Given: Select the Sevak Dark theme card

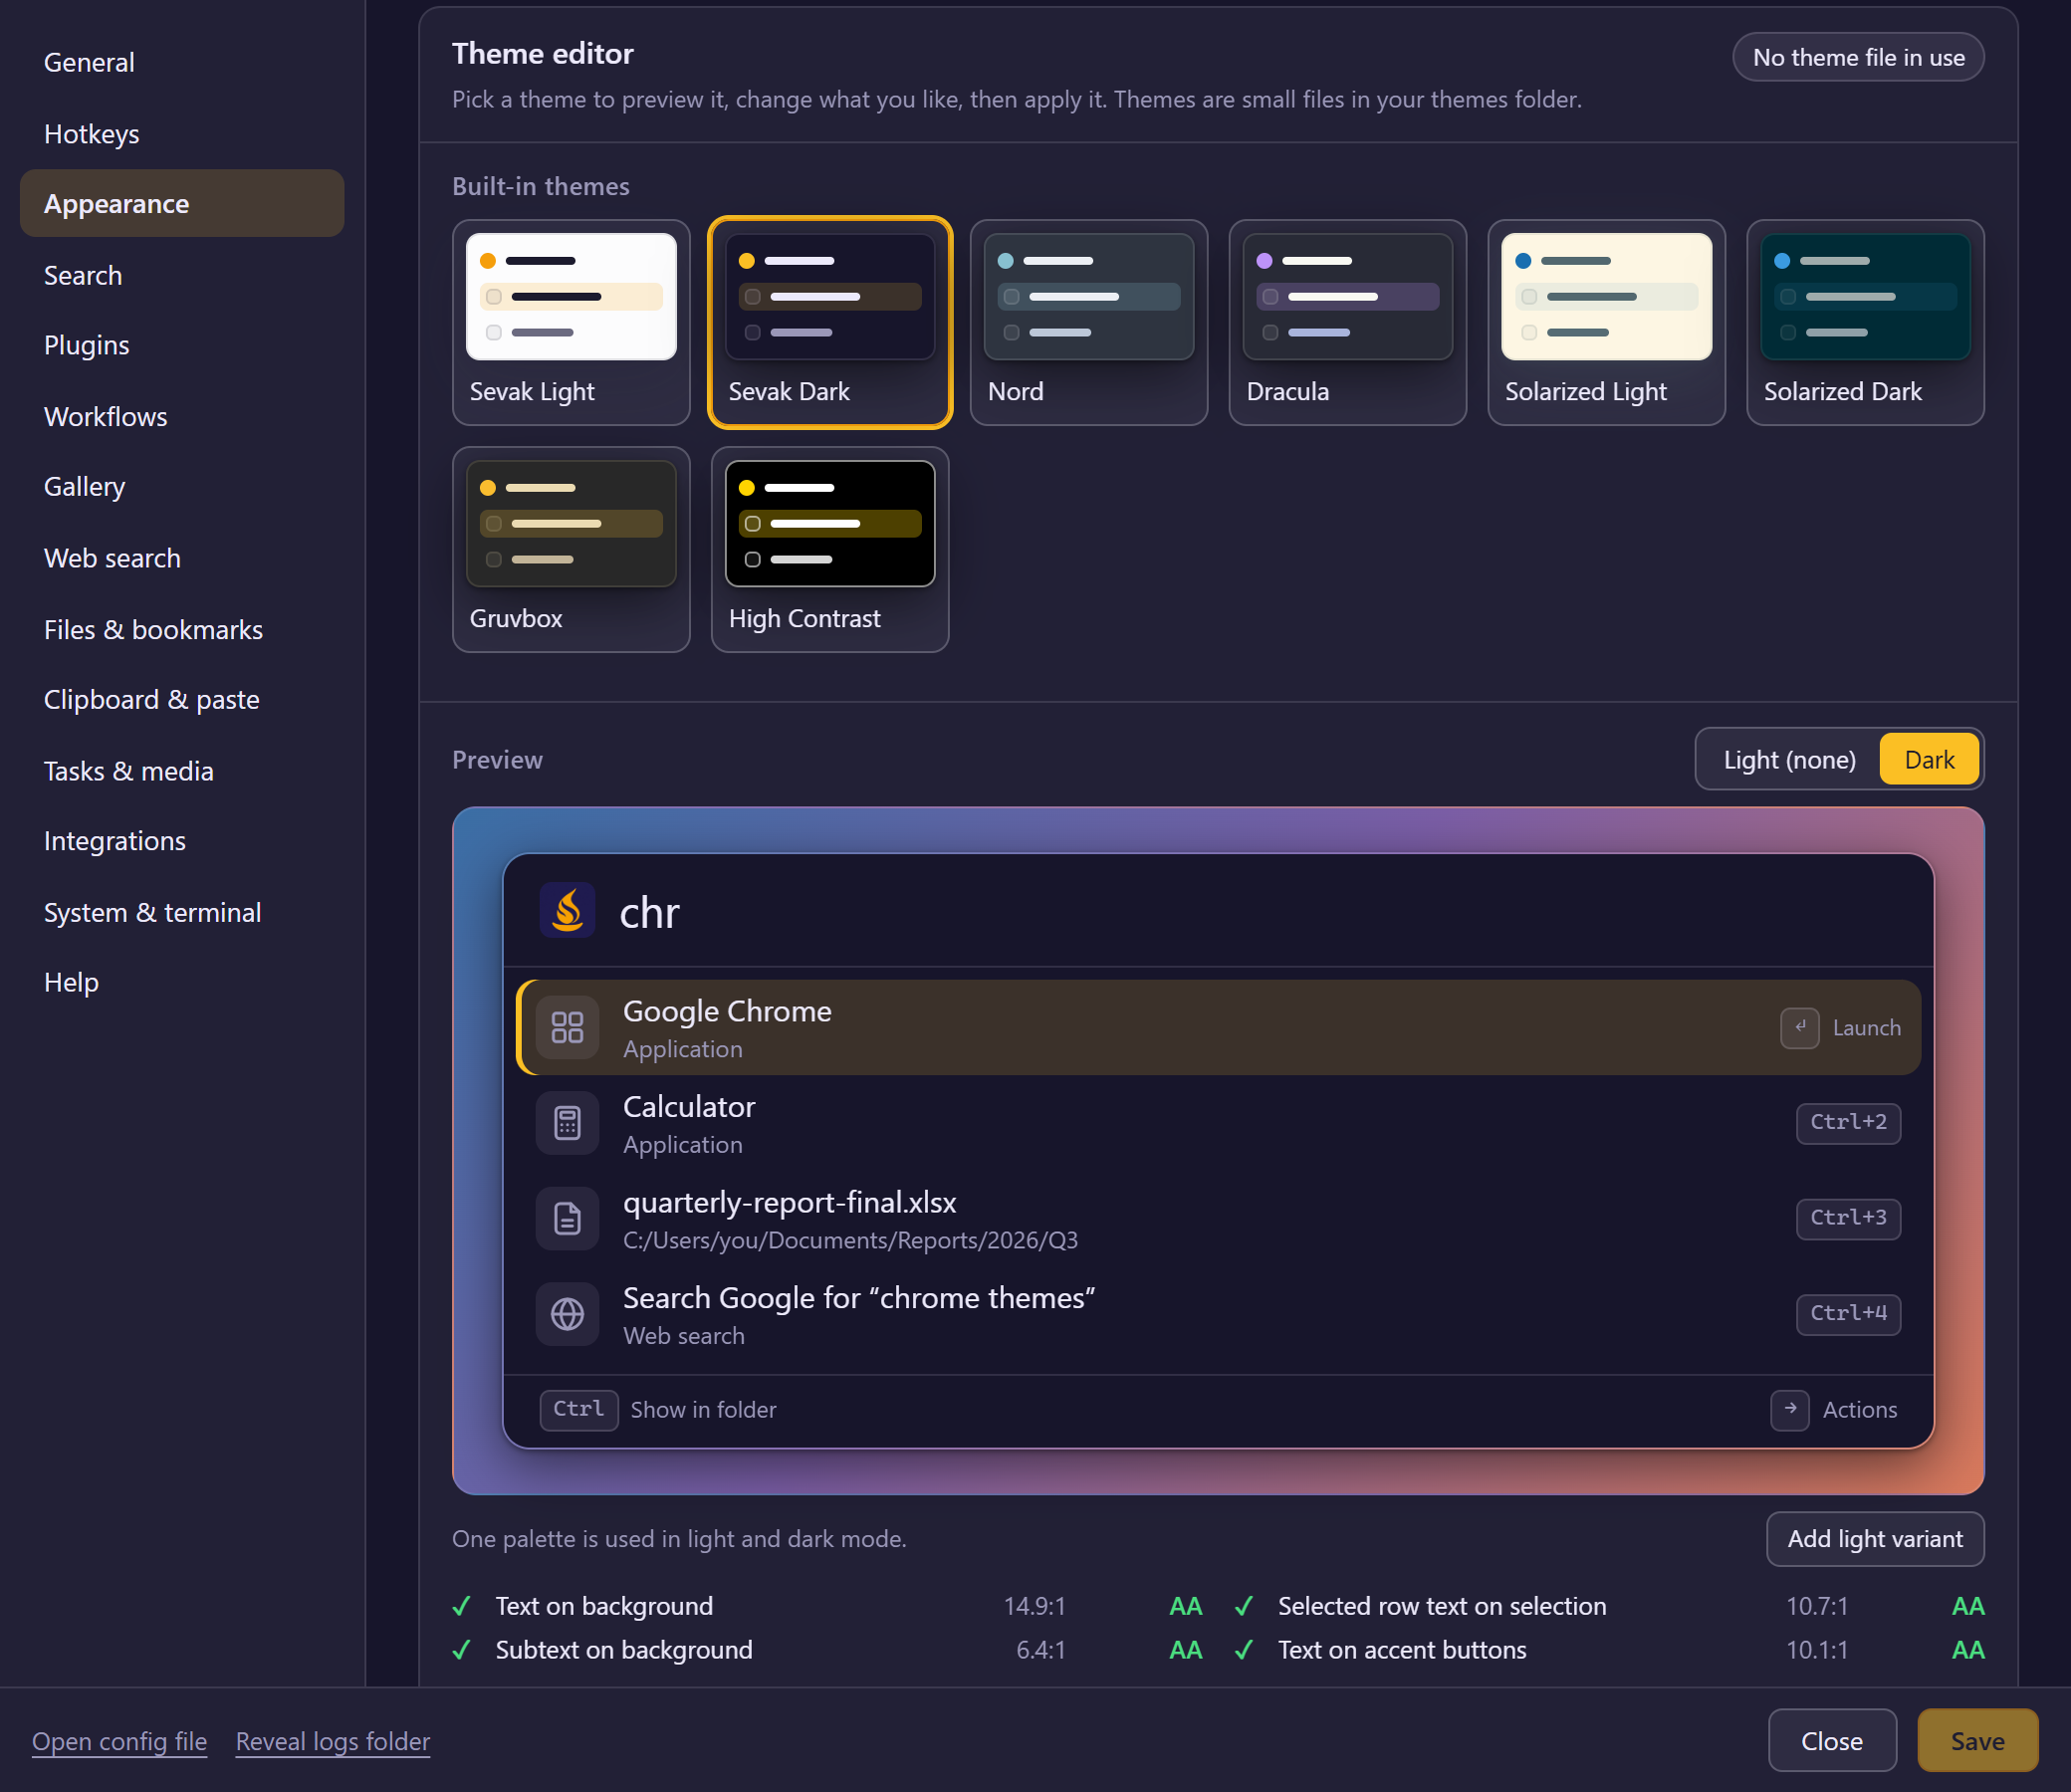Looking at the screenshot, I should coord(830,322).
